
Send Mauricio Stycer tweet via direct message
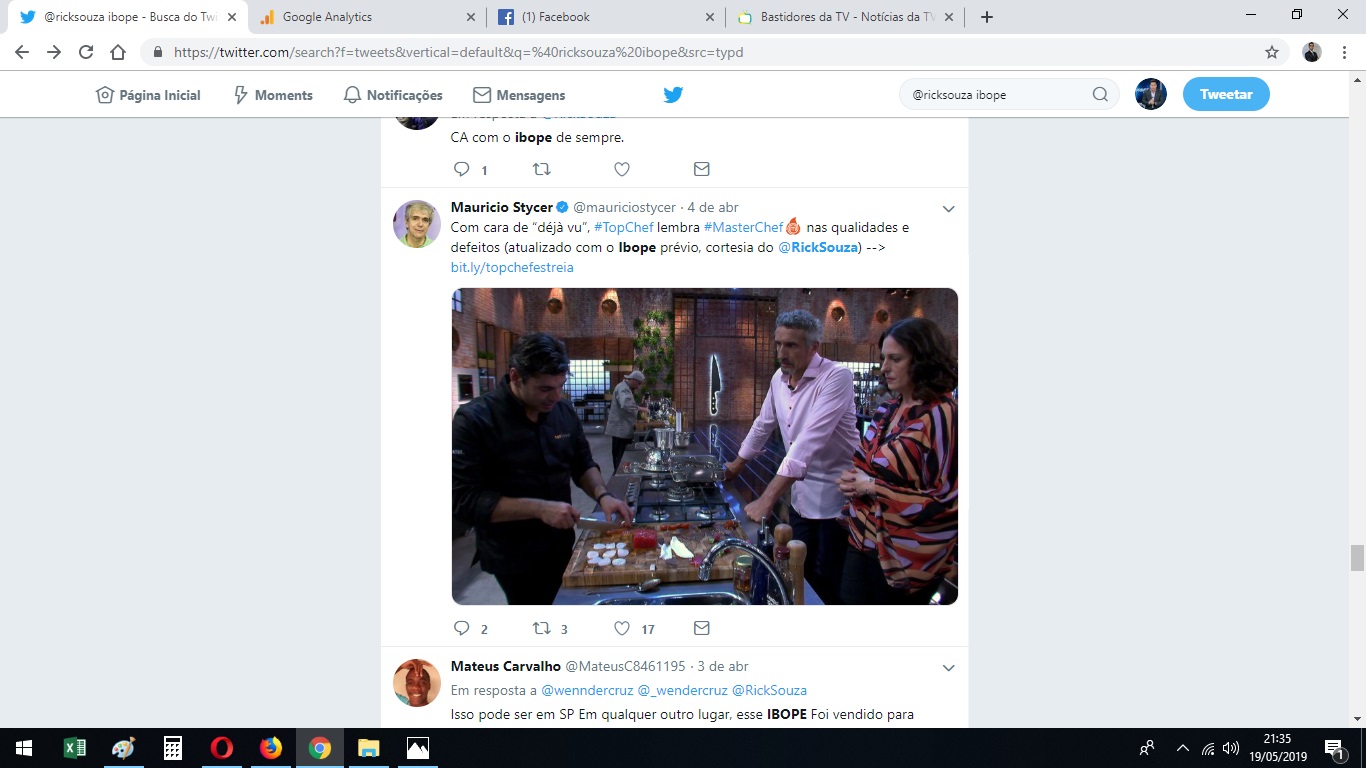point(702,629)
